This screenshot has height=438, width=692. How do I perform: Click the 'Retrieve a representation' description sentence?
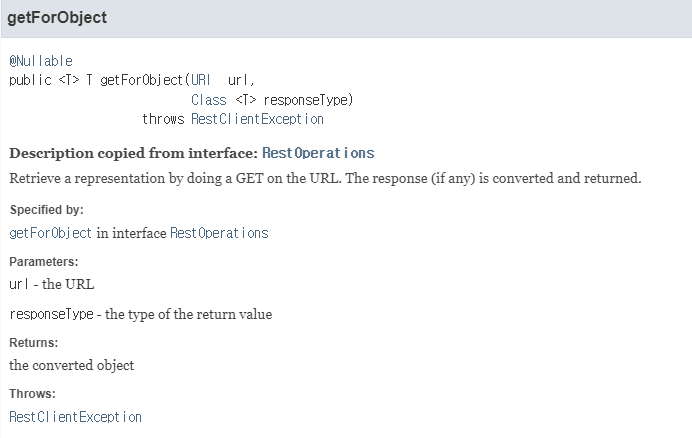[325, 178]
